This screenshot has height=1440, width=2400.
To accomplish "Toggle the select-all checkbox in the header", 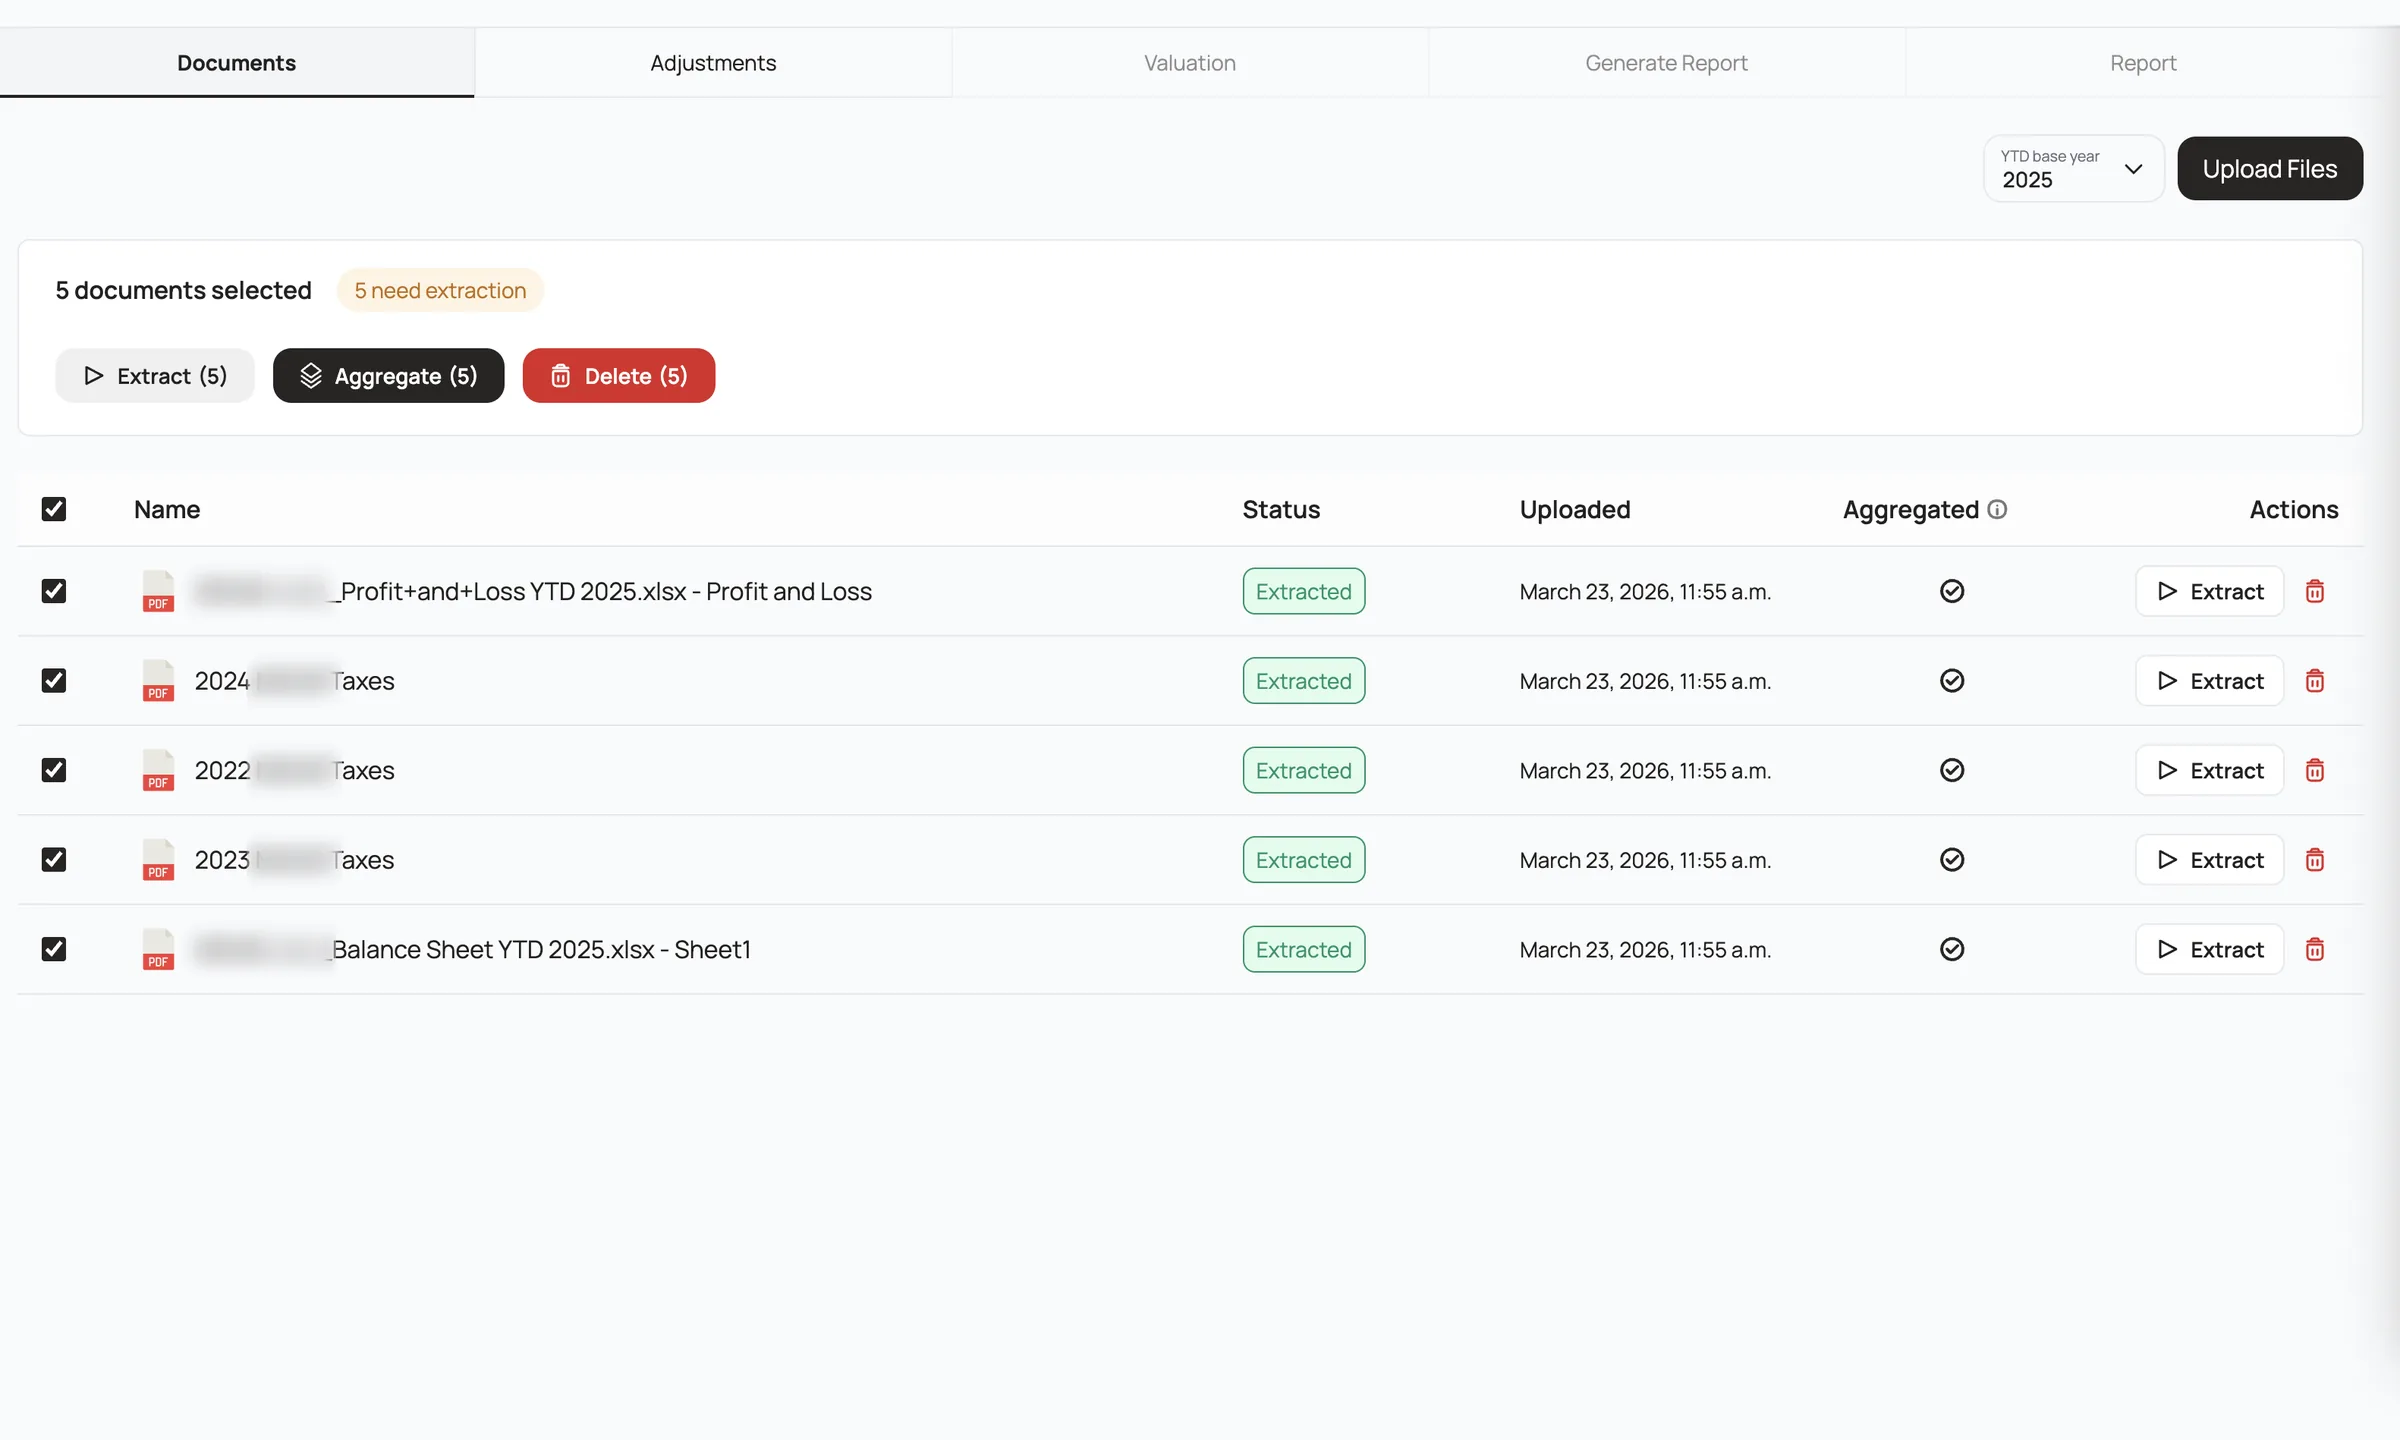I will coord(54,509).
